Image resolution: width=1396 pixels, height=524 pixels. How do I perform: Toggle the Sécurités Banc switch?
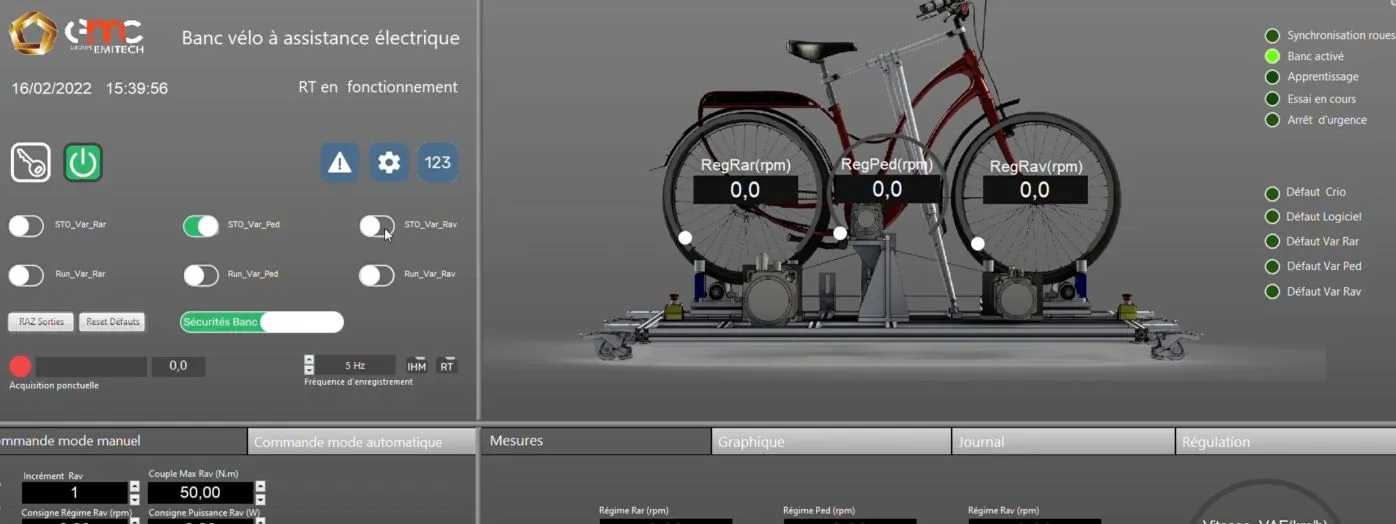(x=262, y=322)
